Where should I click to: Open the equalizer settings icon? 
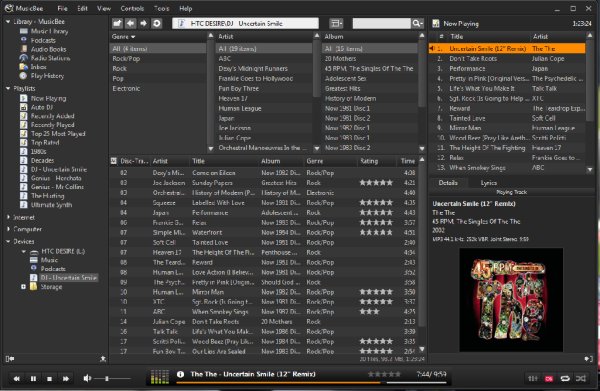pyautogui.click(x=532, y=378)
